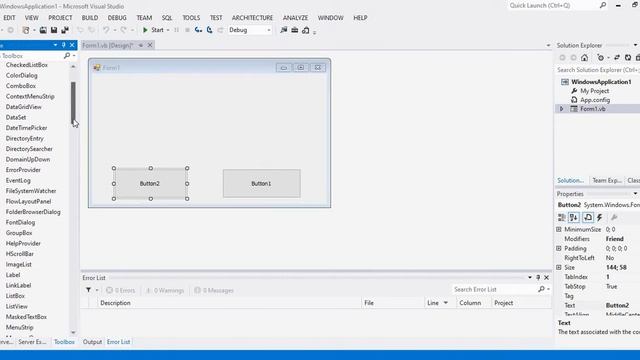
Task: Click the Undo arrow in toolbar
Action: click(106, 30)
